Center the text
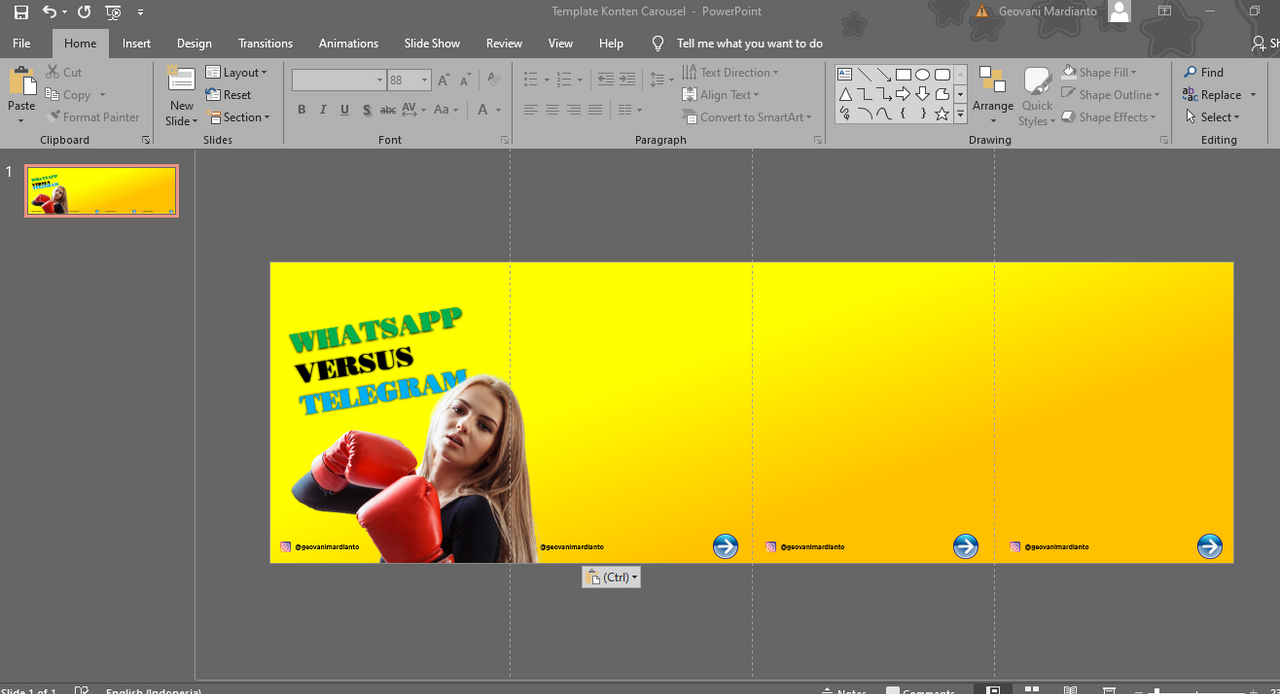Image resolution: width=1280 pixels, height=694 pixels. tap(552, 110)
